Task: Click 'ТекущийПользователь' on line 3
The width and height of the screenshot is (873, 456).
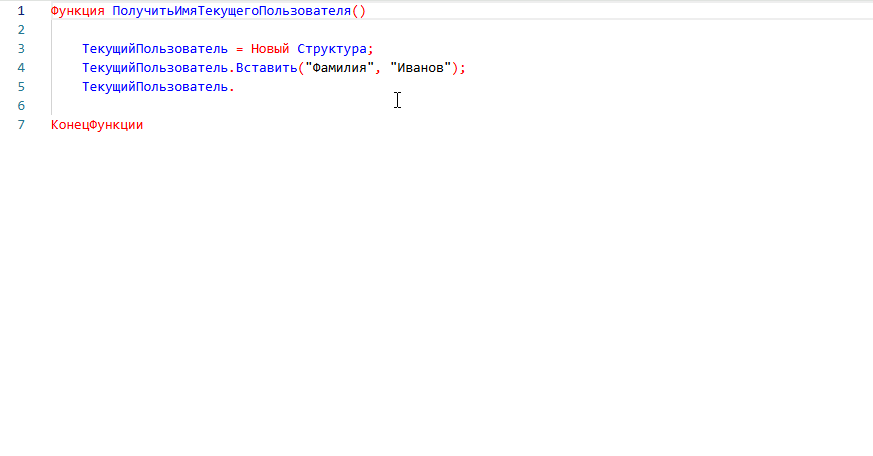Action: [155, 49]
